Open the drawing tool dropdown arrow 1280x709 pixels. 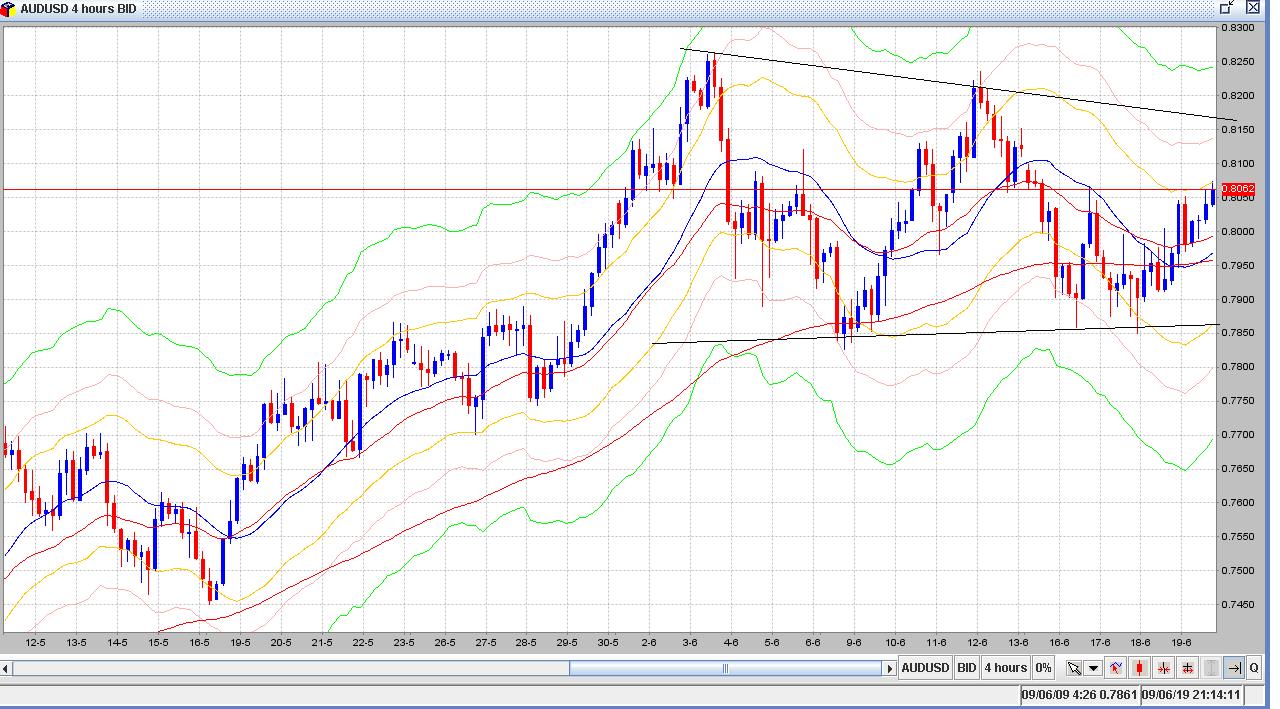[x=1093, y=668]
